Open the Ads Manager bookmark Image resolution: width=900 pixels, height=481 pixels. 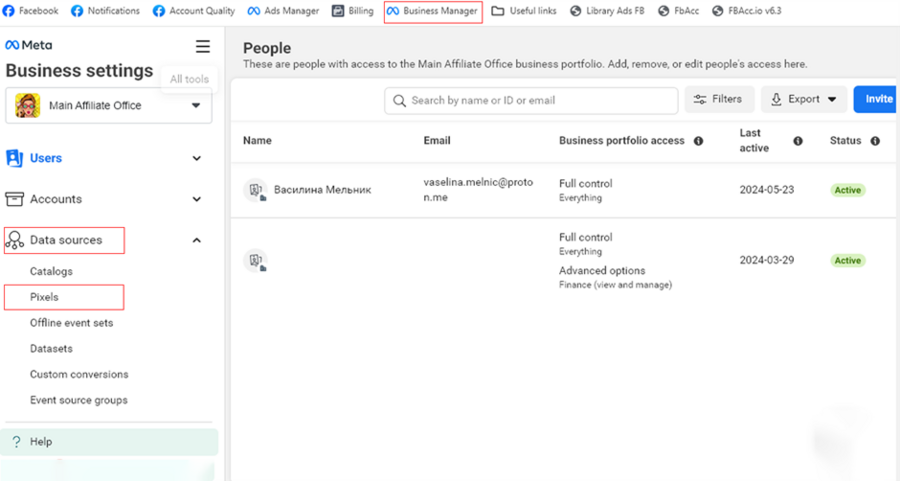[x=284, y=11]
